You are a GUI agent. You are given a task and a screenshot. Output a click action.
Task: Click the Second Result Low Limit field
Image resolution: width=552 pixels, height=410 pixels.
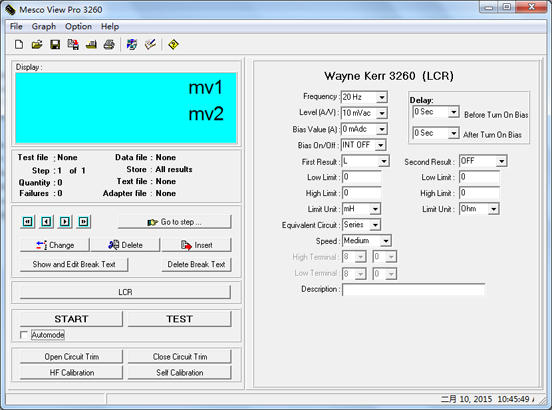click(479, 177)
